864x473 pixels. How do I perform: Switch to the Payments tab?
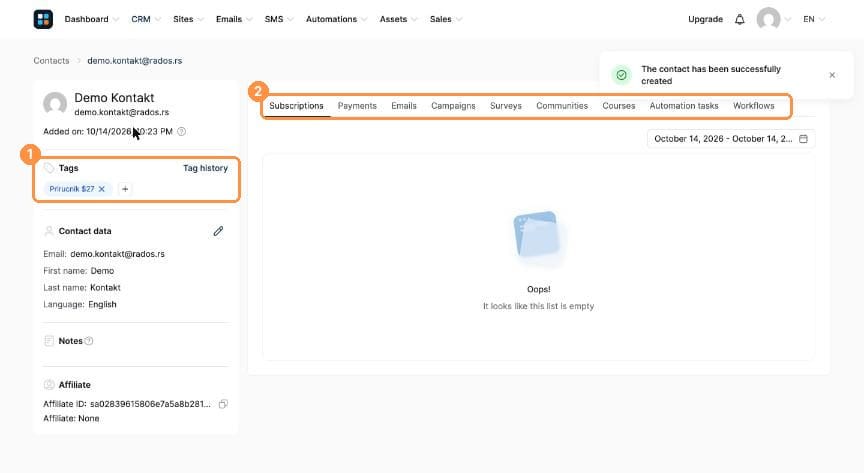(x=357, y=106)
